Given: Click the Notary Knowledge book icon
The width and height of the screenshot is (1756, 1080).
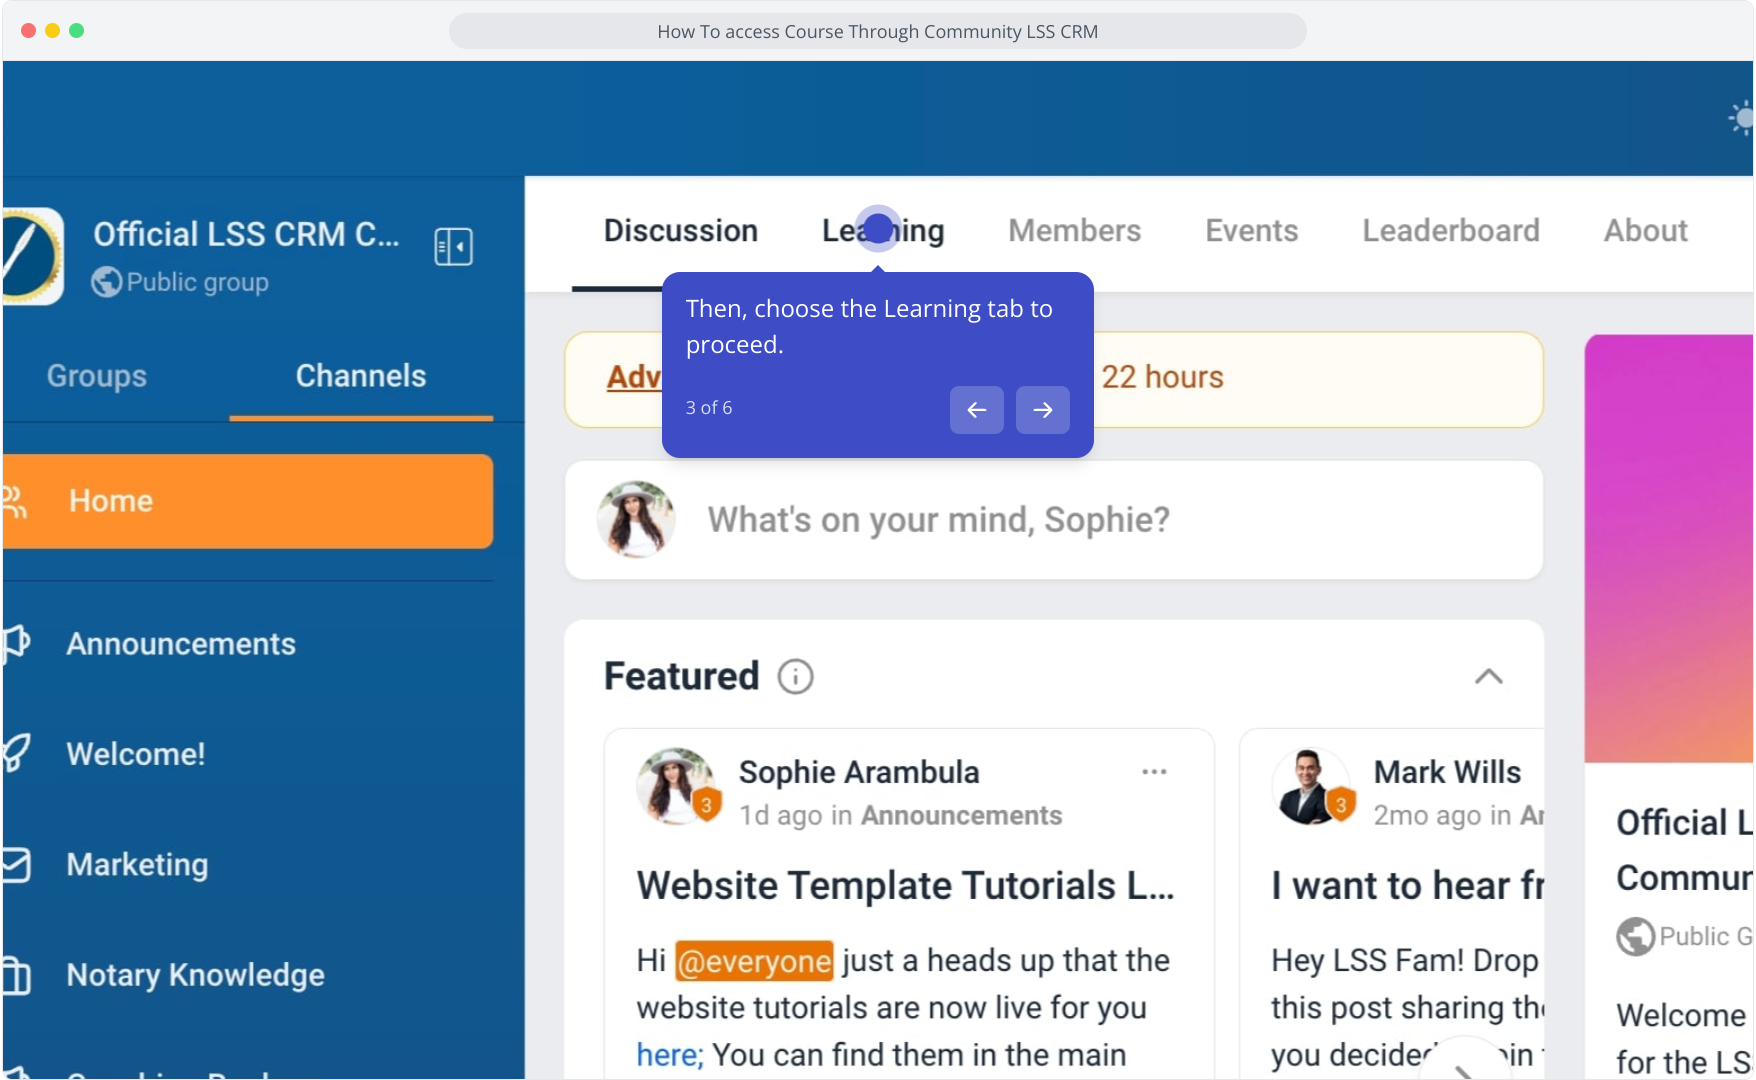Looking at the screenshot, I should [17, 975].
